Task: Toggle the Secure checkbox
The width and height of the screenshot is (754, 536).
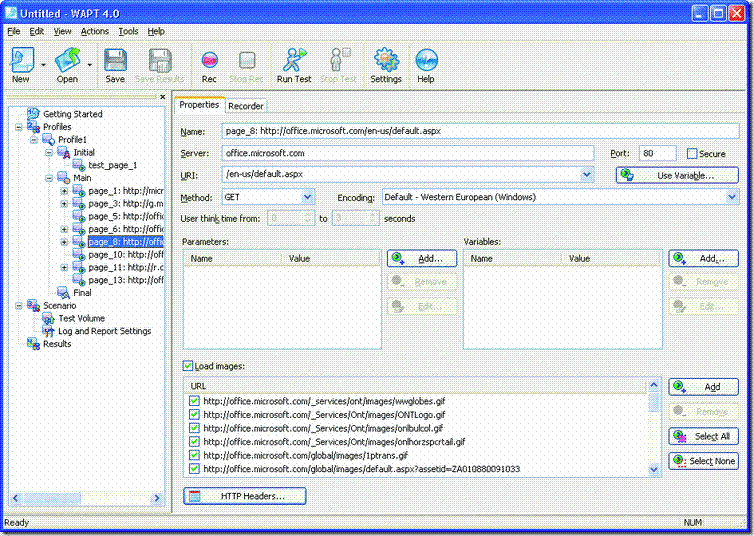Action: click(x=692, y=154)
